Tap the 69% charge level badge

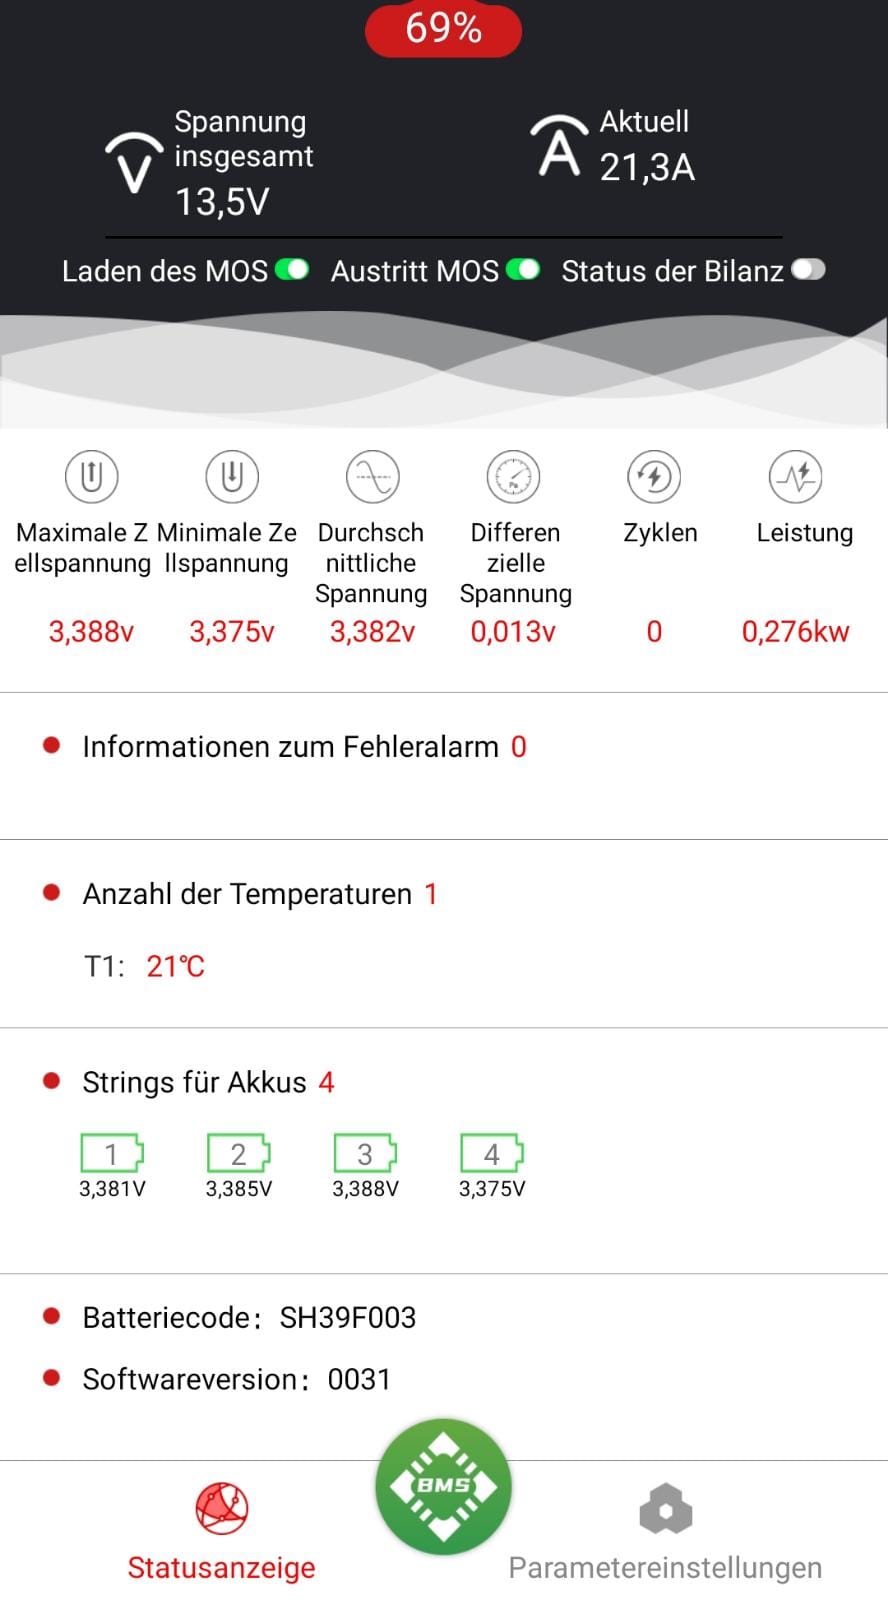pyautogui.click(x=443, y=29)
